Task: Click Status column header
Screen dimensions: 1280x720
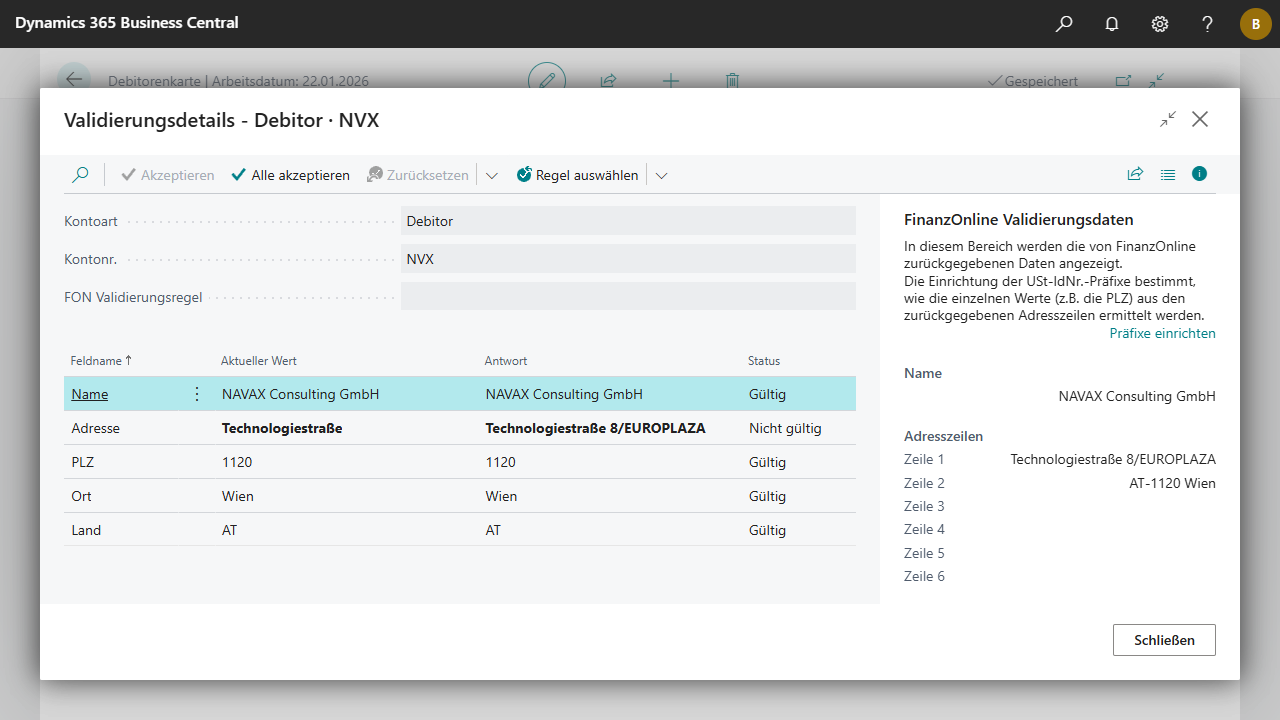Action: pos(764,361)
